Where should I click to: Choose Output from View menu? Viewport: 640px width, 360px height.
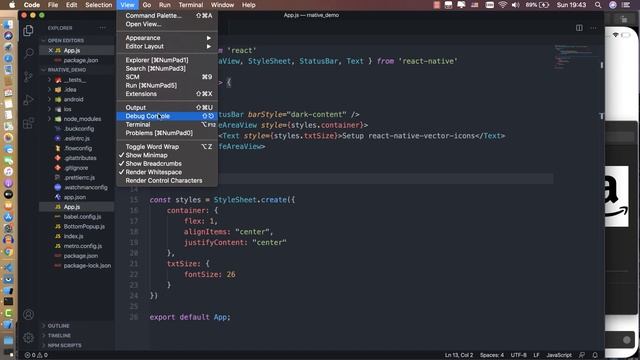(167, 107)
